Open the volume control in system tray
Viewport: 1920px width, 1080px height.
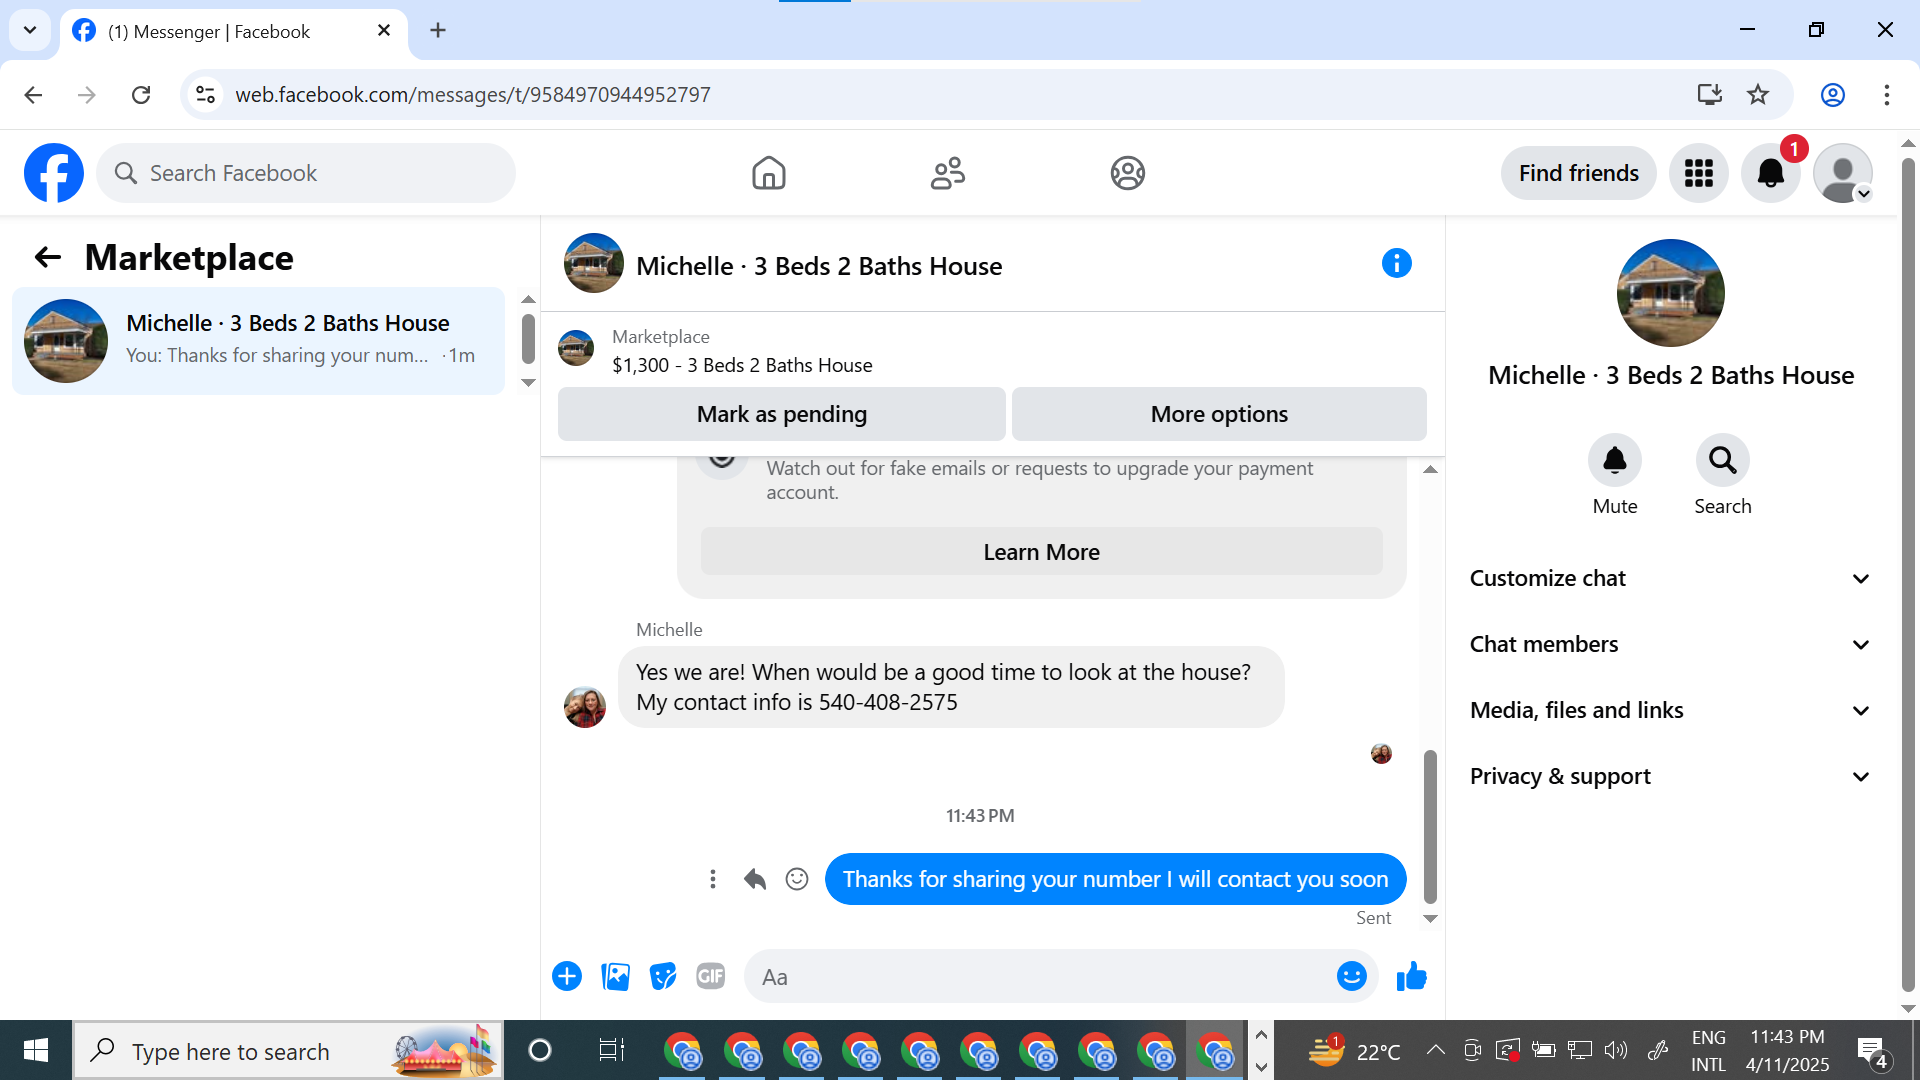(1615, 1050)
